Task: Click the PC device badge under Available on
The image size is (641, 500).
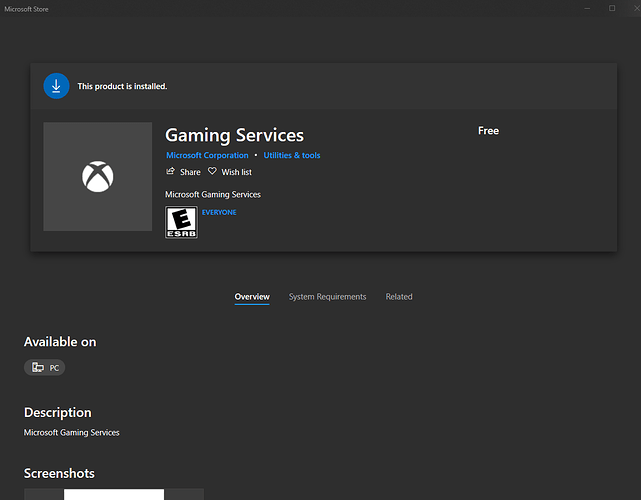Action: tap(45, 368)
